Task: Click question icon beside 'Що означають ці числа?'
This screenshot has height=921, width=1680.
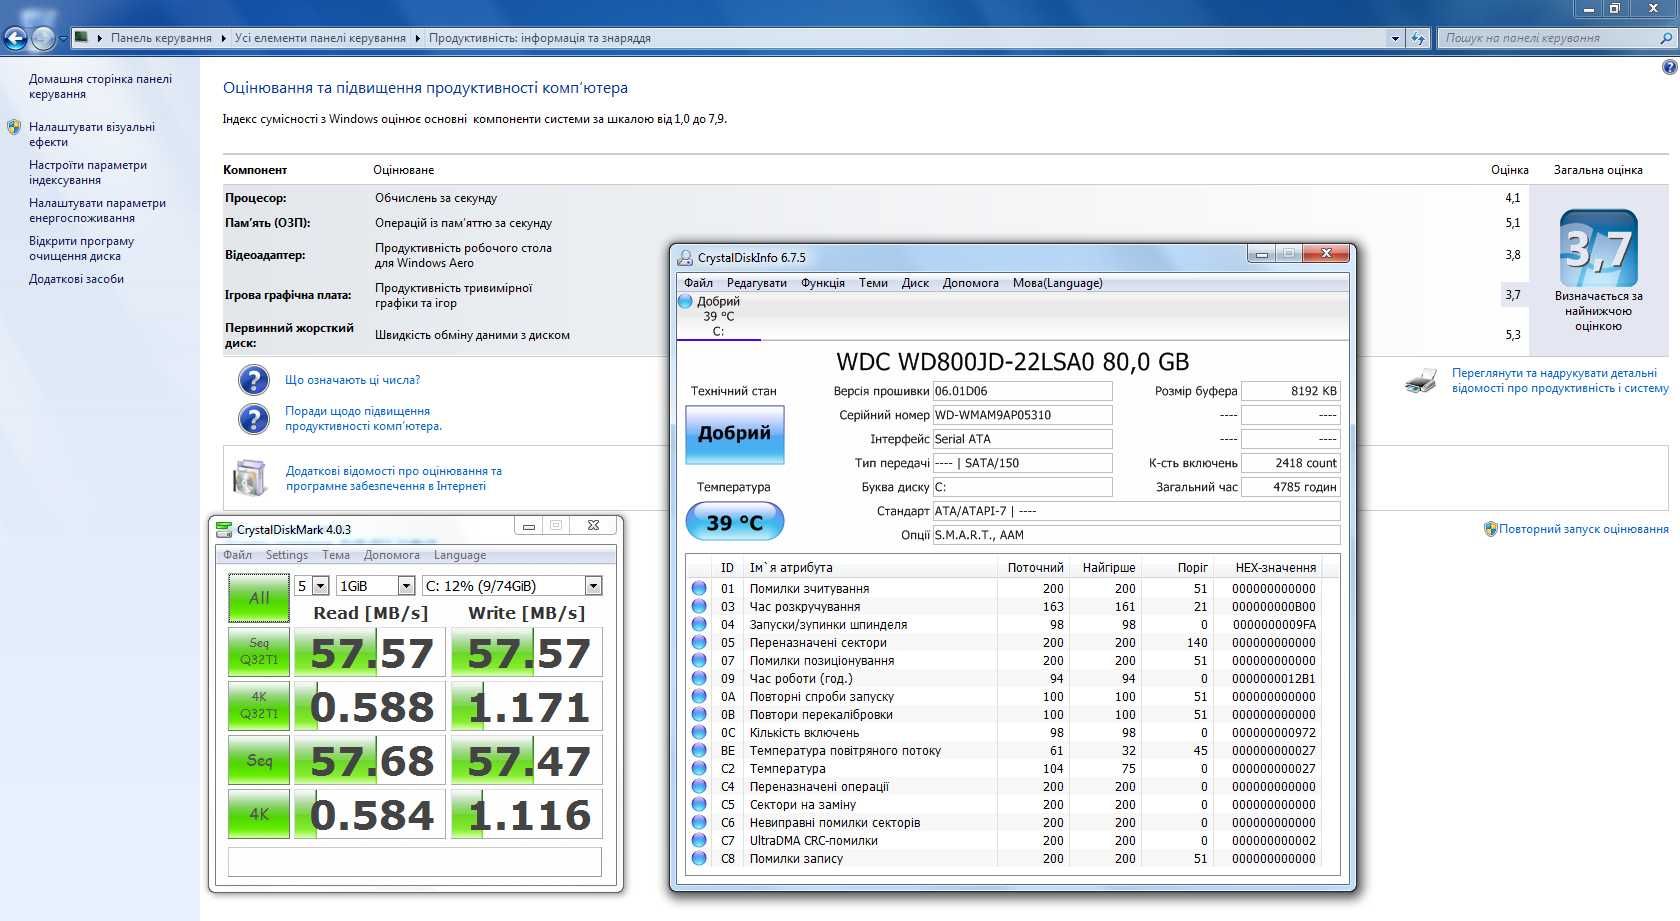Action: [x=254, y=380]
